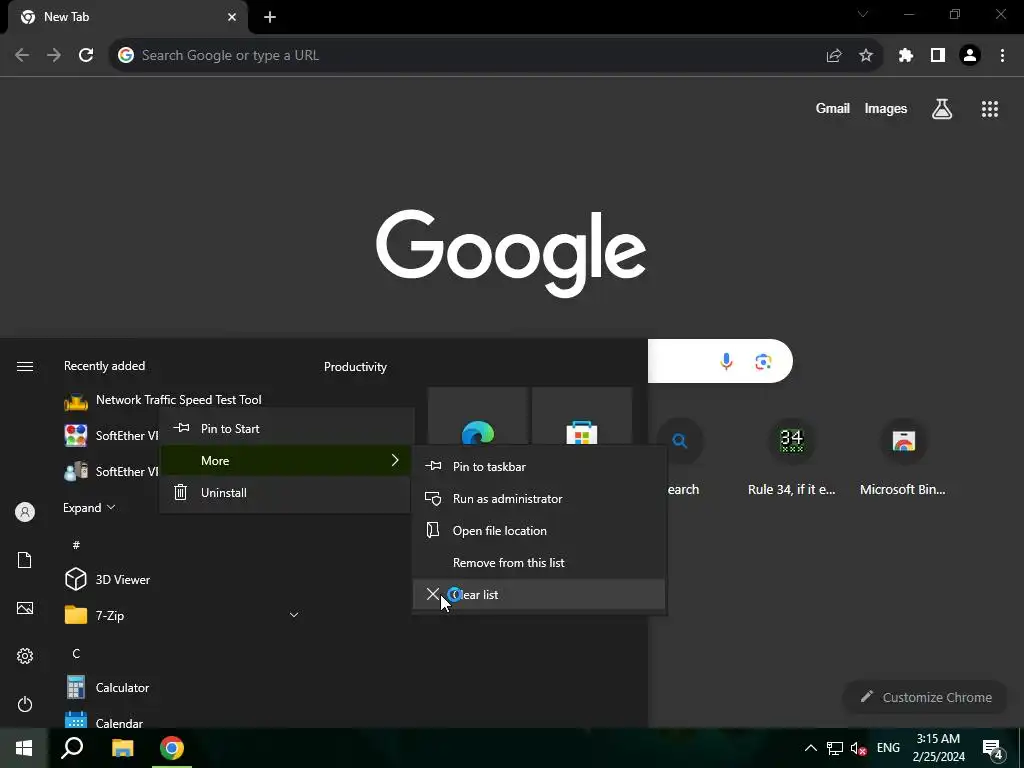Open Microsoft Bing shortcut tile
1024x768 pixels.
tap(903, 456)
